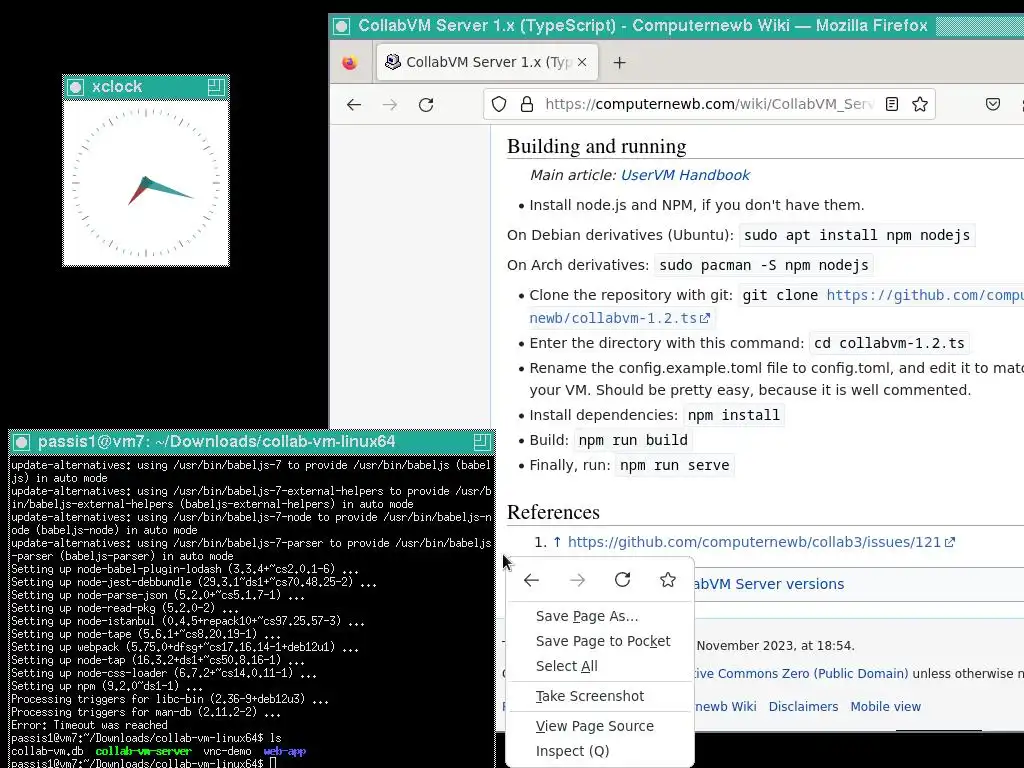
Task: Open Creative Commons Zero license link
Action: [x=801, y=673]
